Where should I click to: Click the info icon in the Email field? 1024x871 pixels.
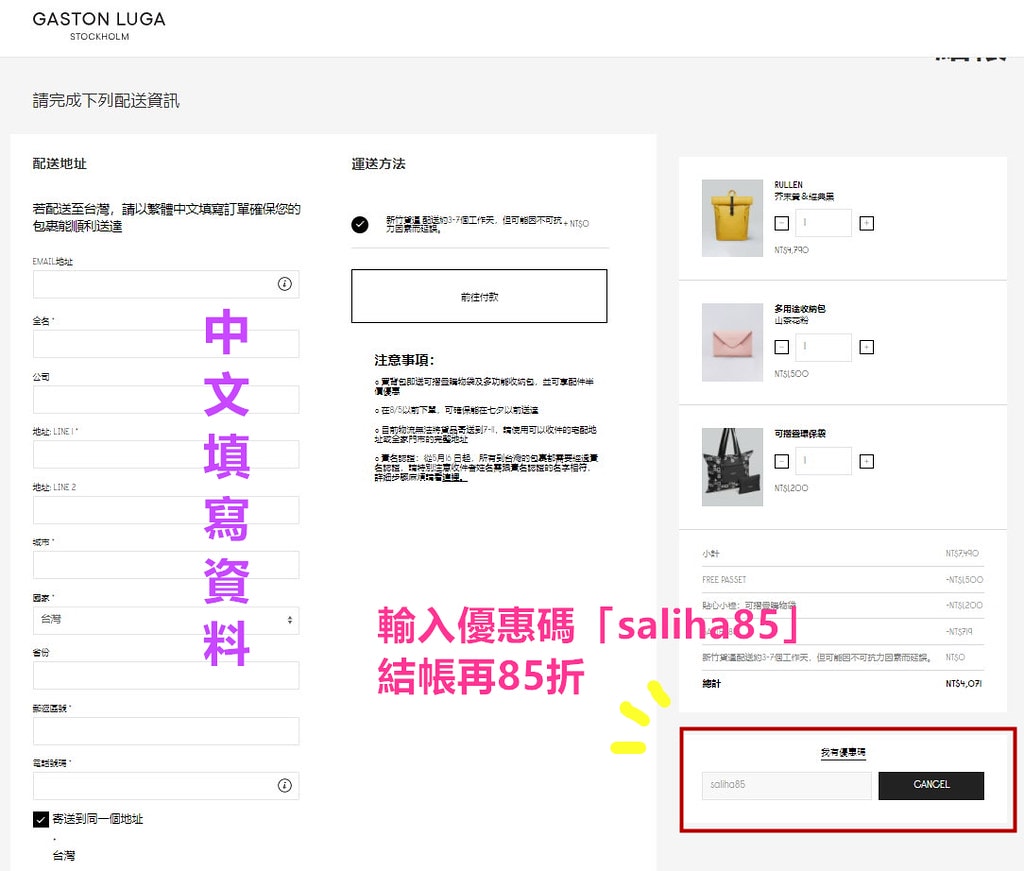point(285,284)
